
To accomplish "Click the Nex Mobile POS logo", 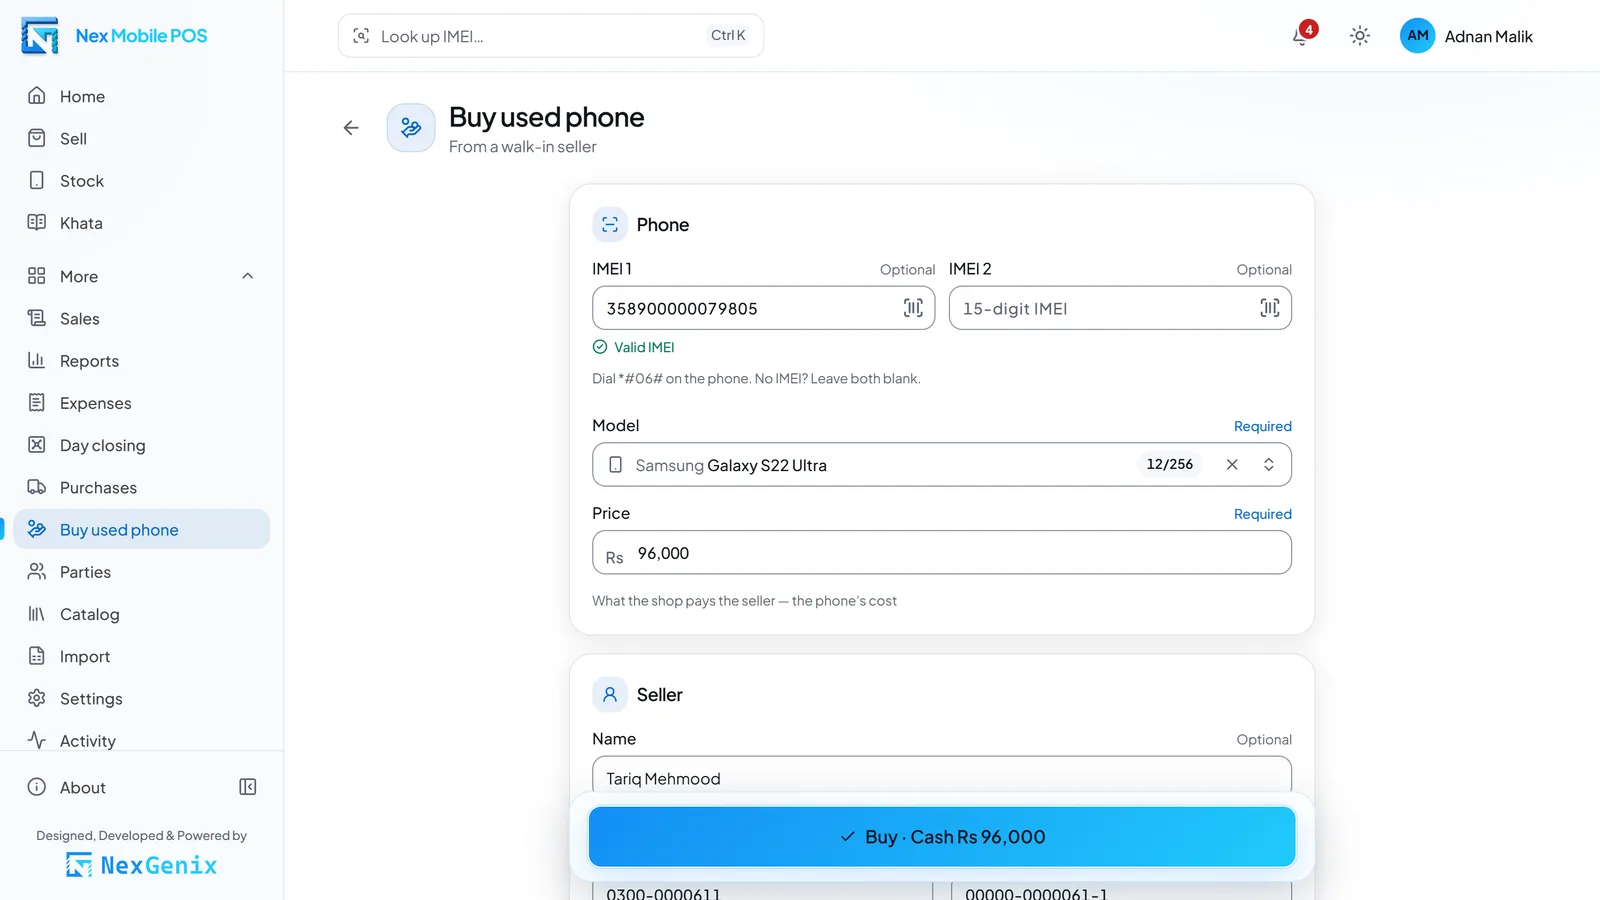I will [114, 36].
